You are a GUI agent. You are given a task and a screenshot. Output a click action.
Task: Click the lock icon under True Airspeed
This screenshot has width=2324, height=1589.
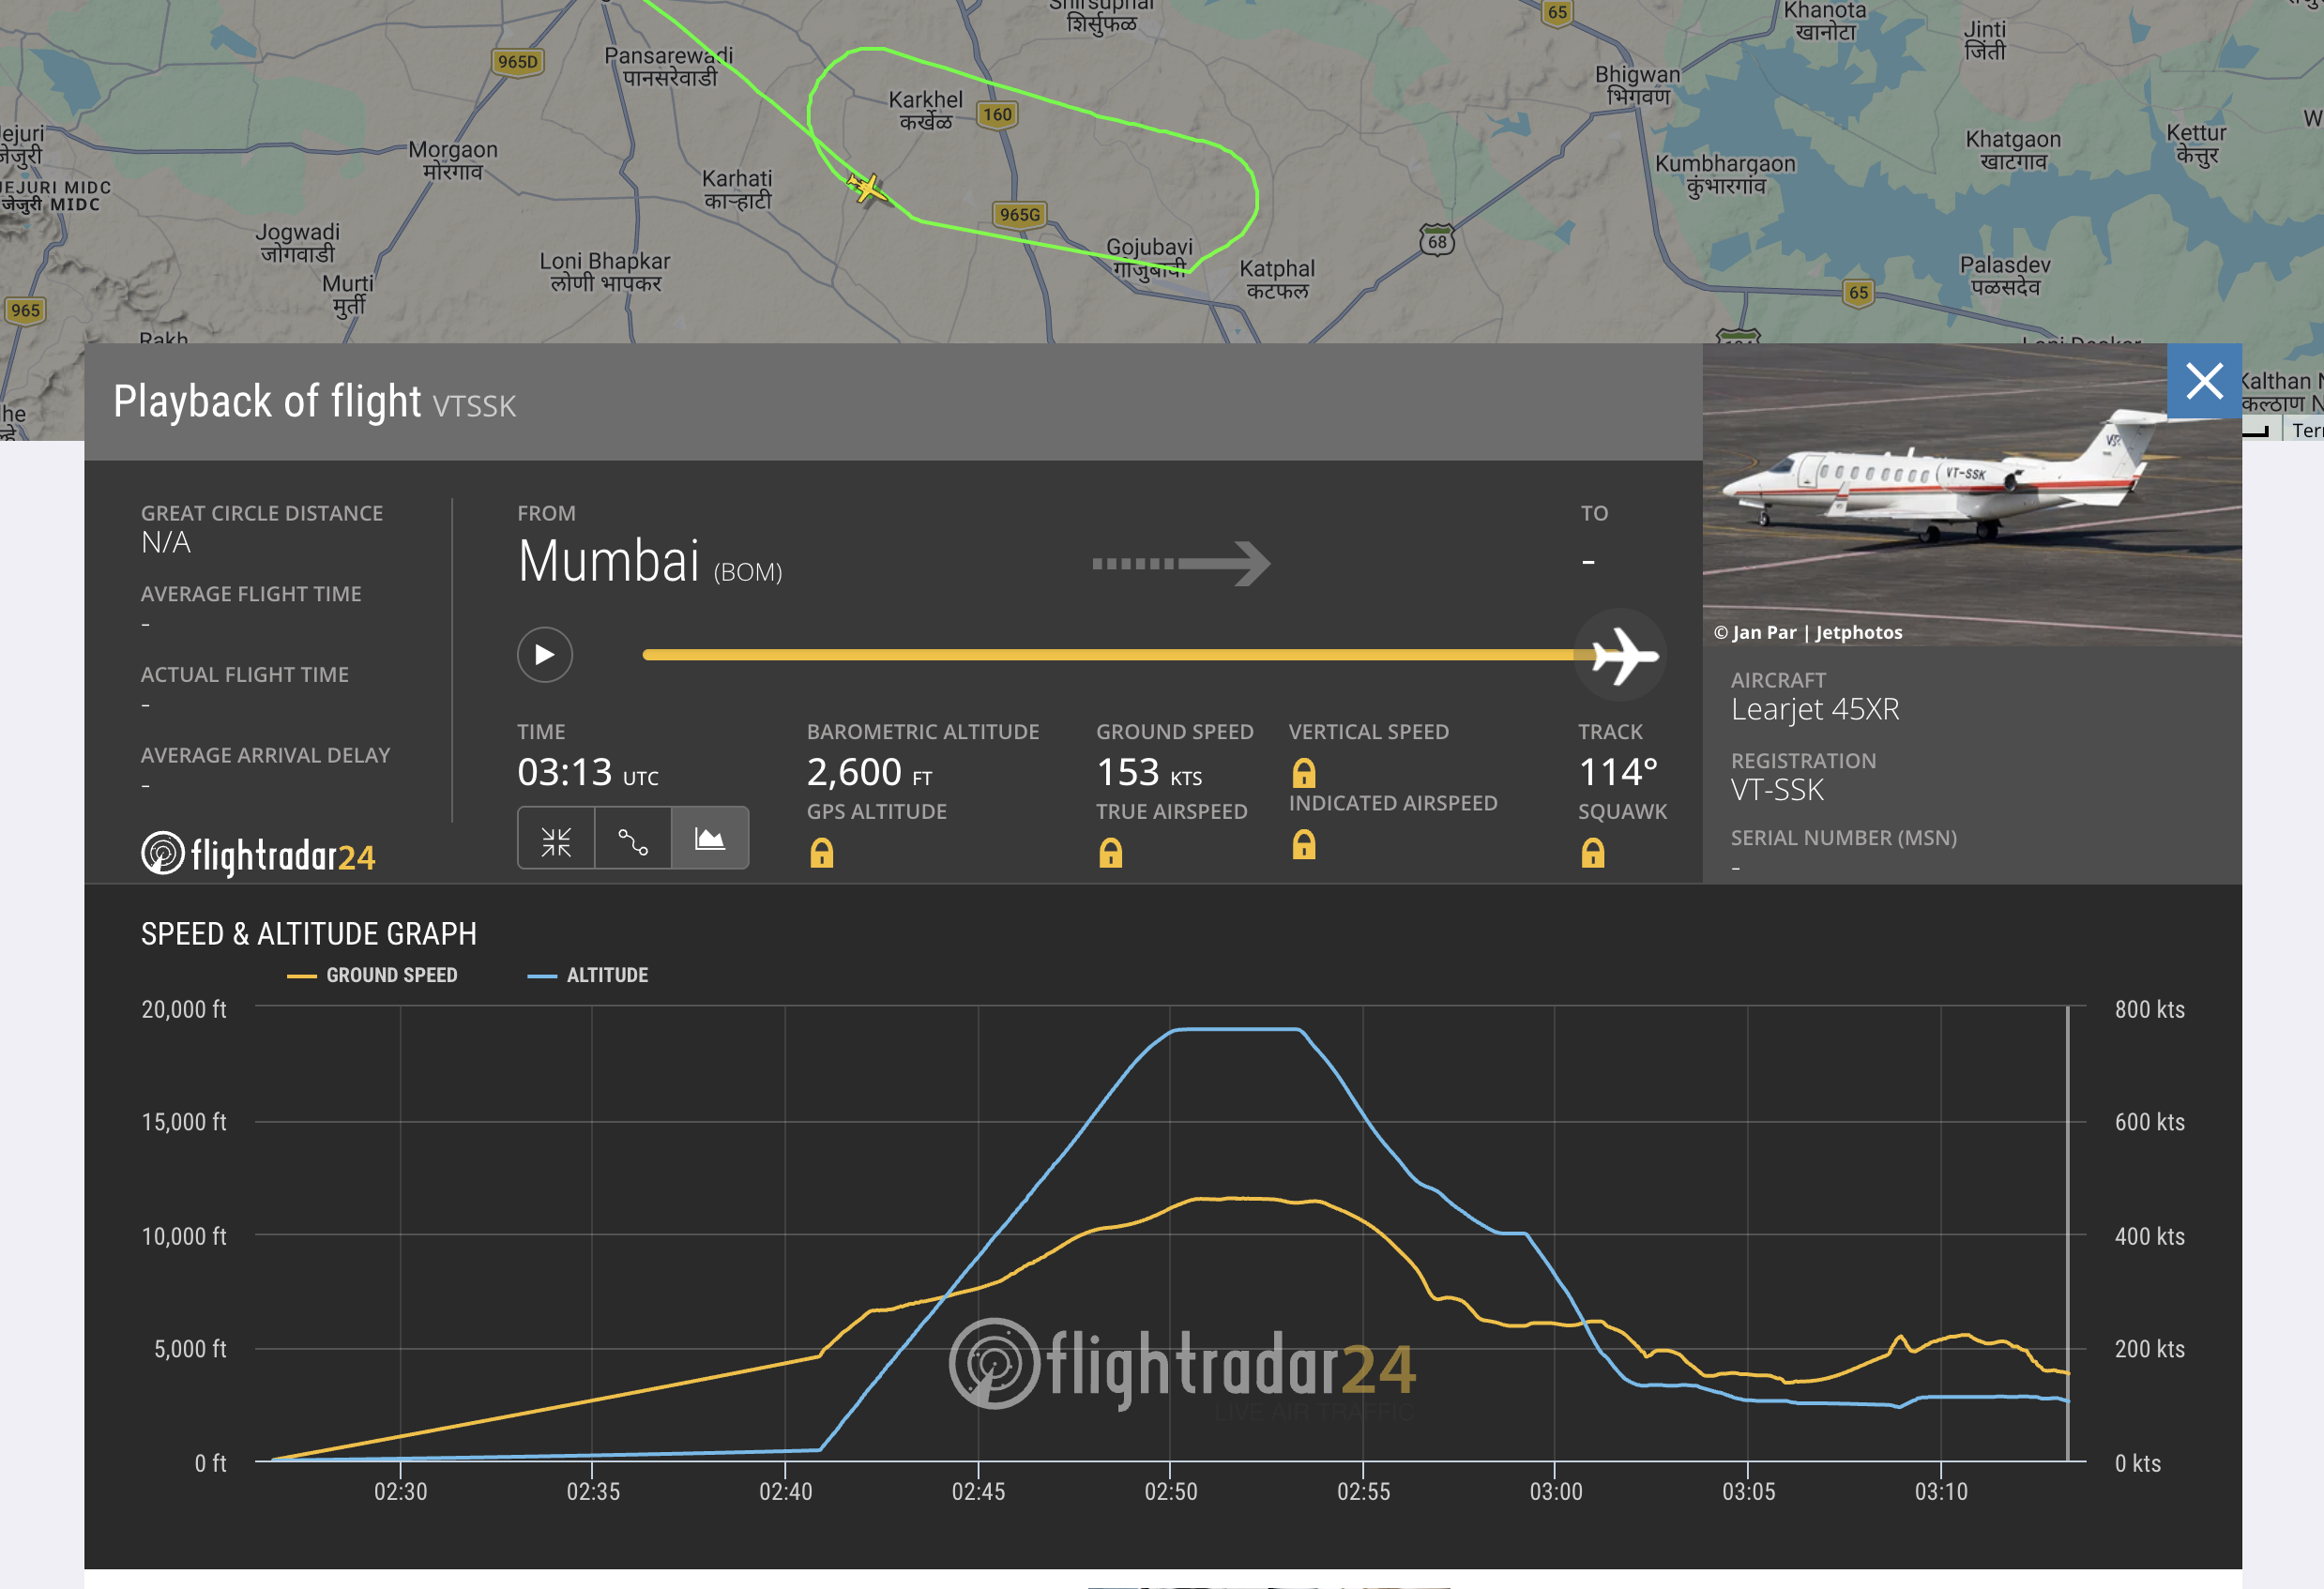1110,853
